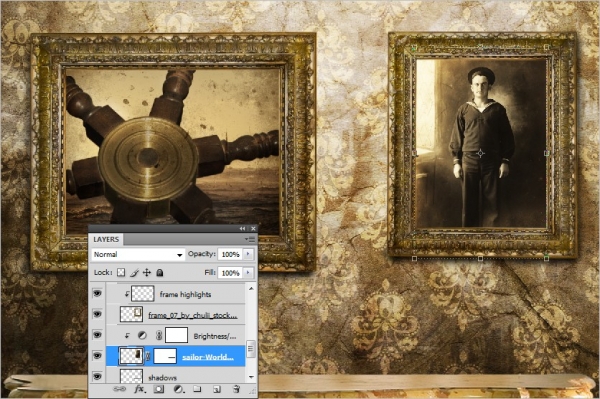Click top-right transform handle on sailor photo

[x=546, y=47]
